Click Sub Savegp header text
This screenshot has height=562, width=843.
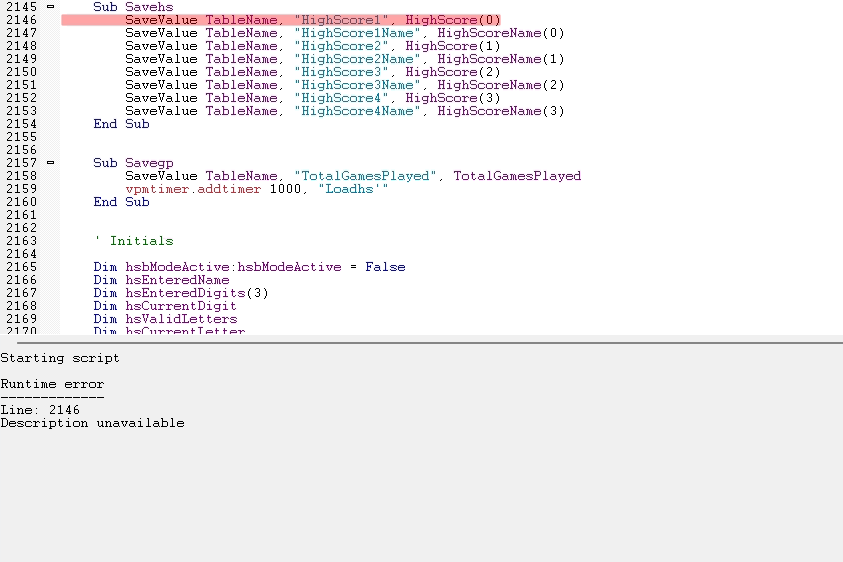pos(133,162)
